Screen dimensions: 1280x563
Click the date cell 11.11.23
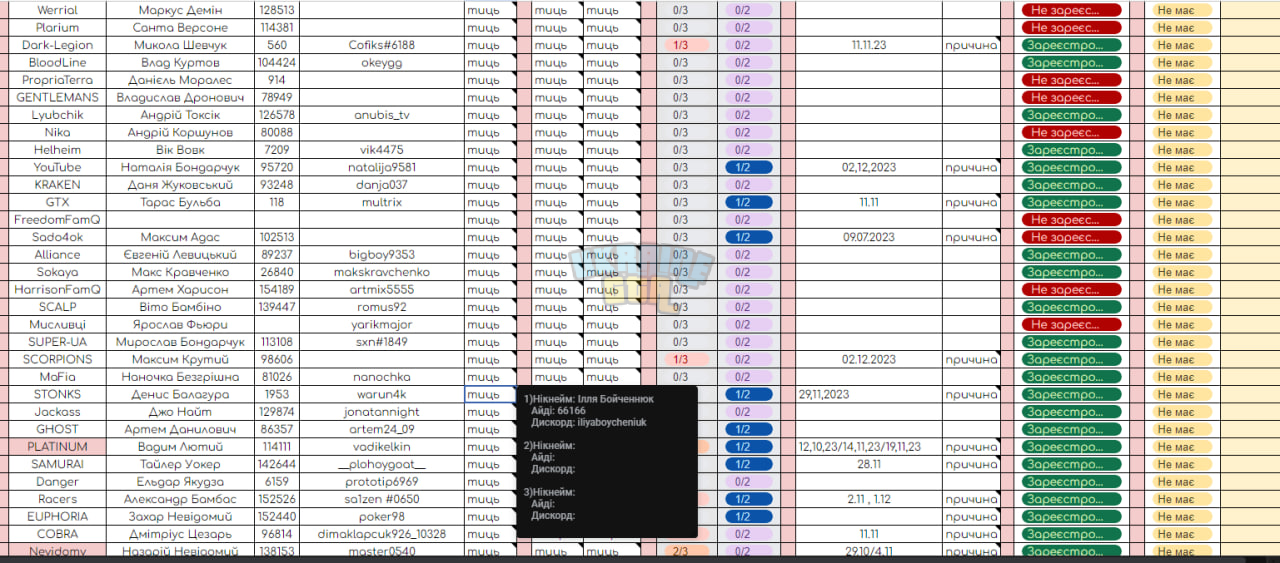[x=868, y=45]
